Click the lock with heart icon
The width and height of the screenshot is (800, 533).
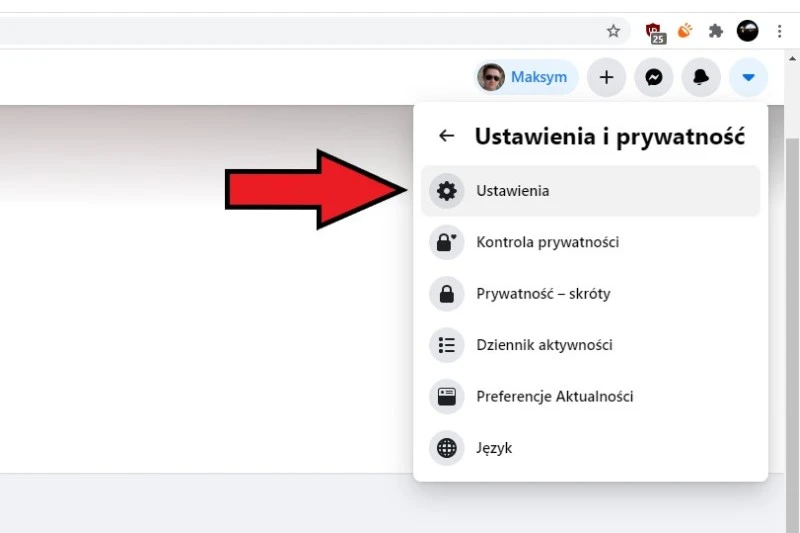[x=446, y=242]
